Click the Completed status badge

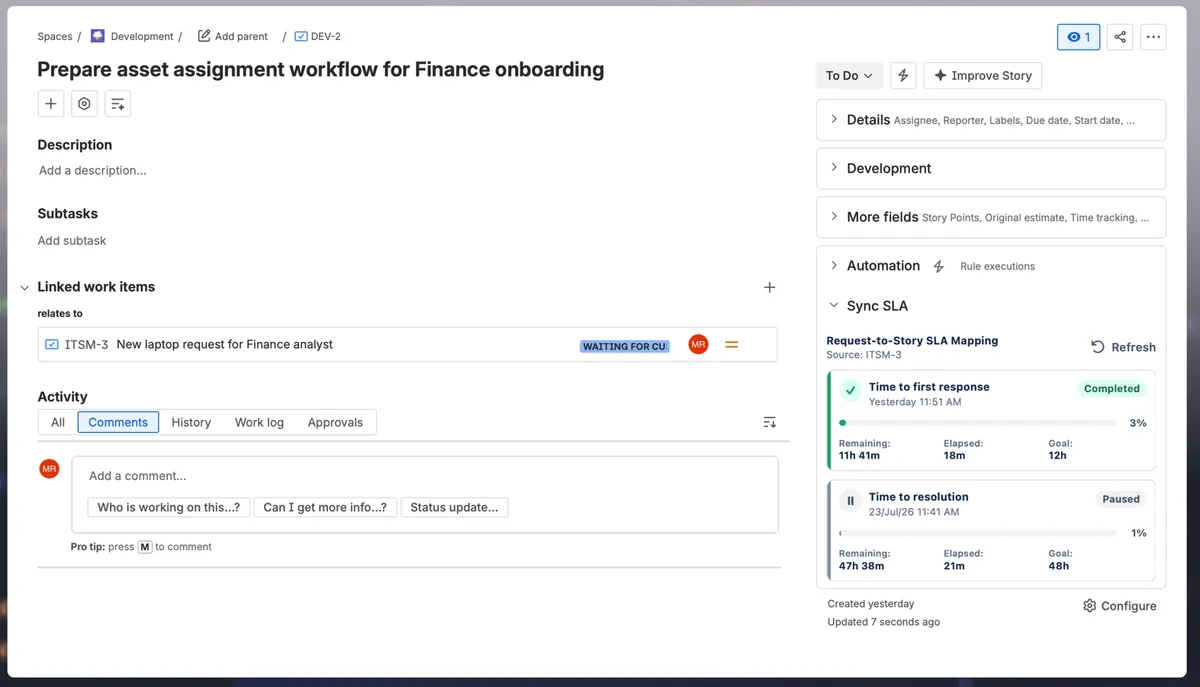tap(1111, 388)
